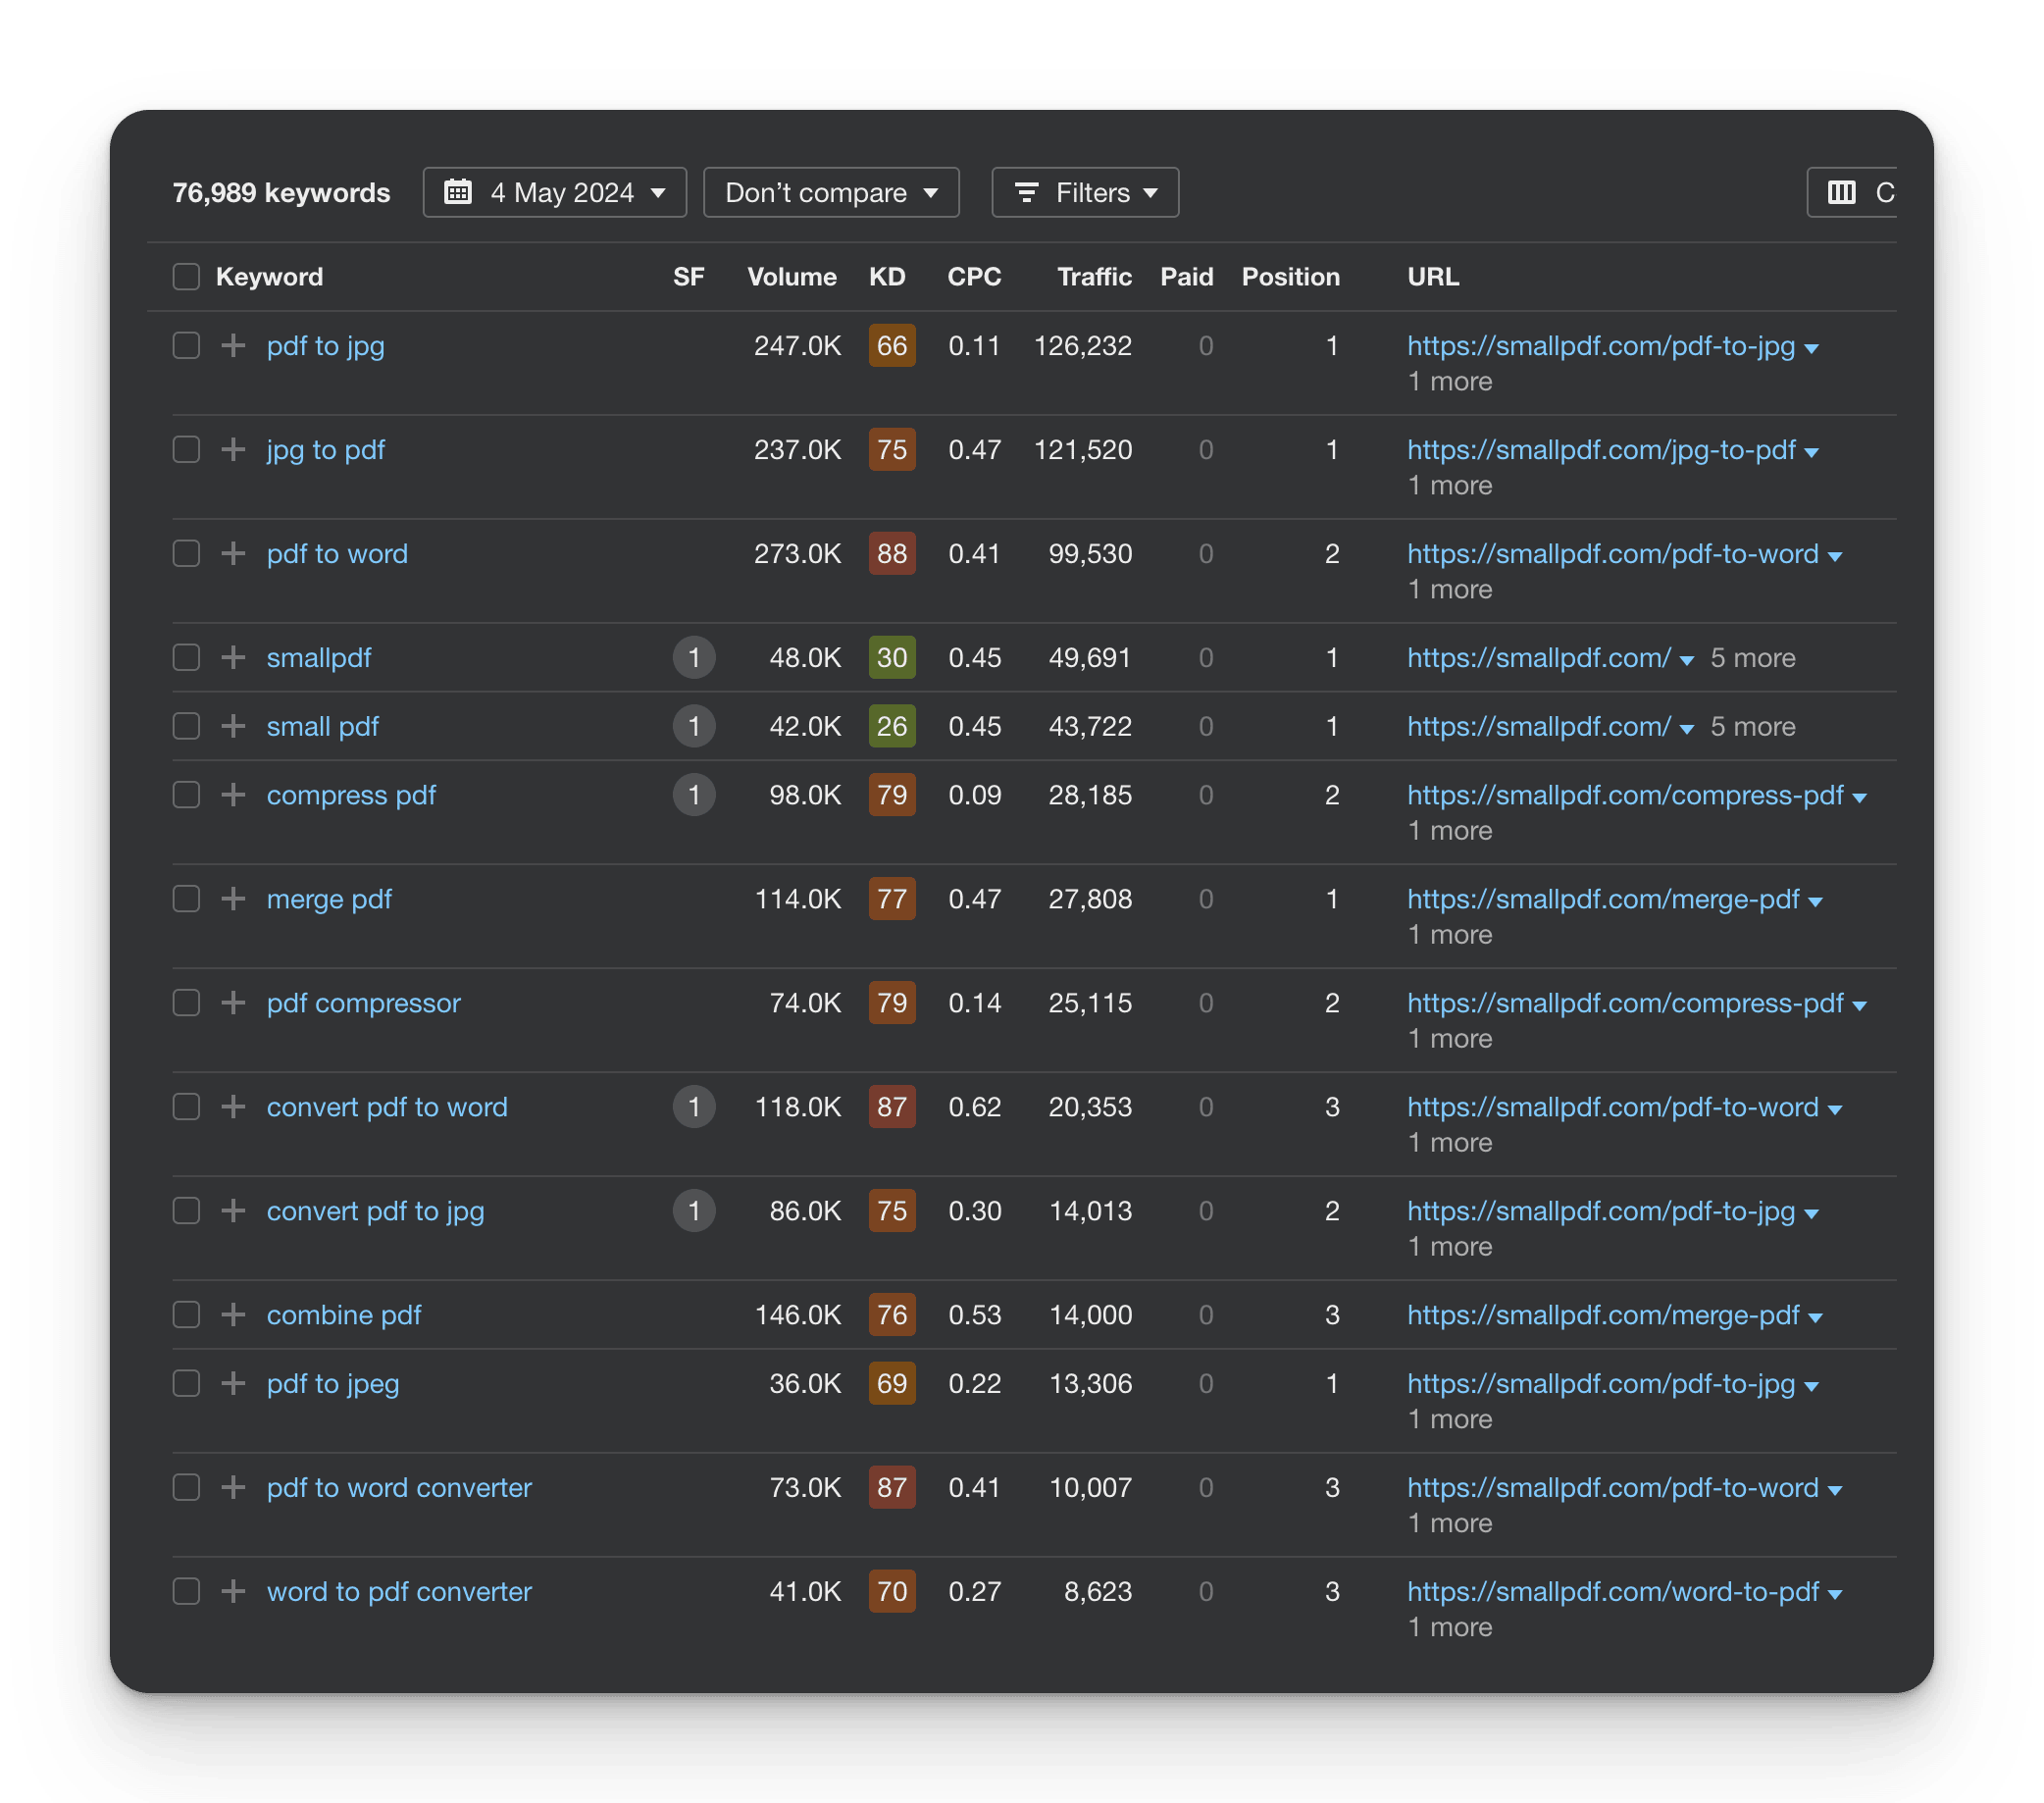Screen dimensions: 2044x1803
Task: Select the checkbox for 'merge pdf'
Action: tap(186, 900)
